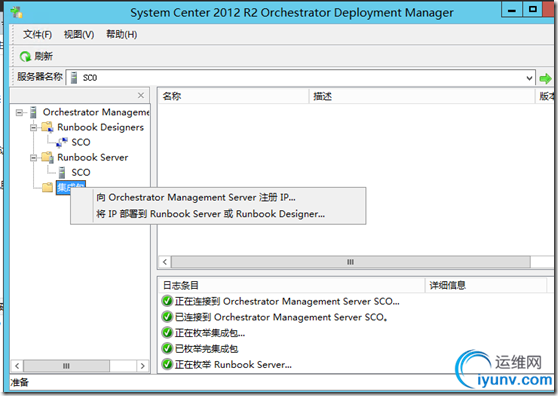558x396 pixels.
Task: Click log entry 已枚举完集成包
Action: 206,349
